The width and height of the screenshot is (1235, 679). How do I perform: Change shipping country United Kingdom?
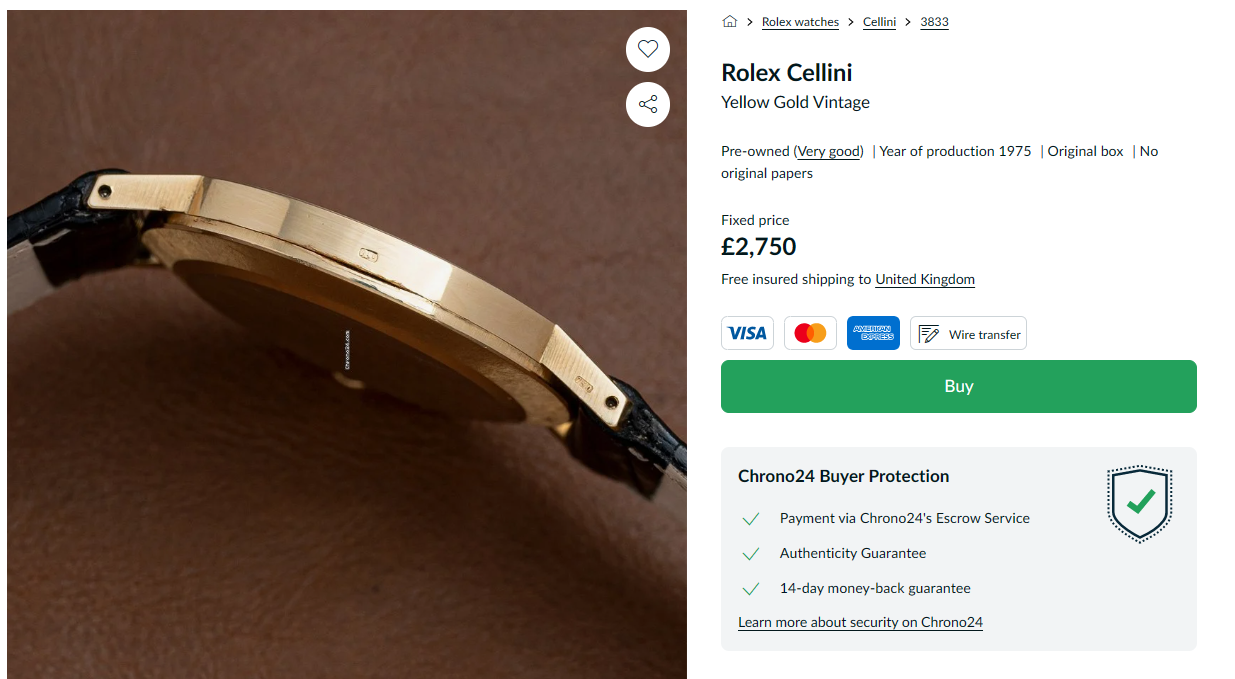(x=925, y=279)
